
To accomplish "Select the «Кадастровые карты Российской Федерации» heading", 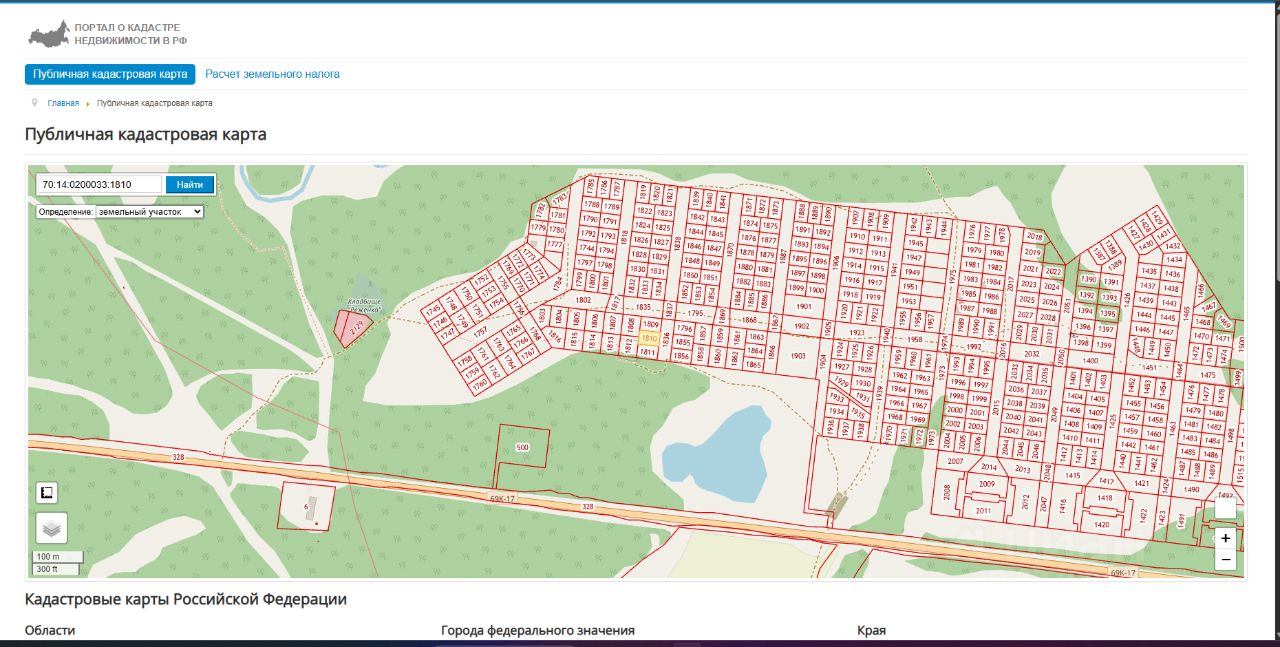I will click(186, 600).
